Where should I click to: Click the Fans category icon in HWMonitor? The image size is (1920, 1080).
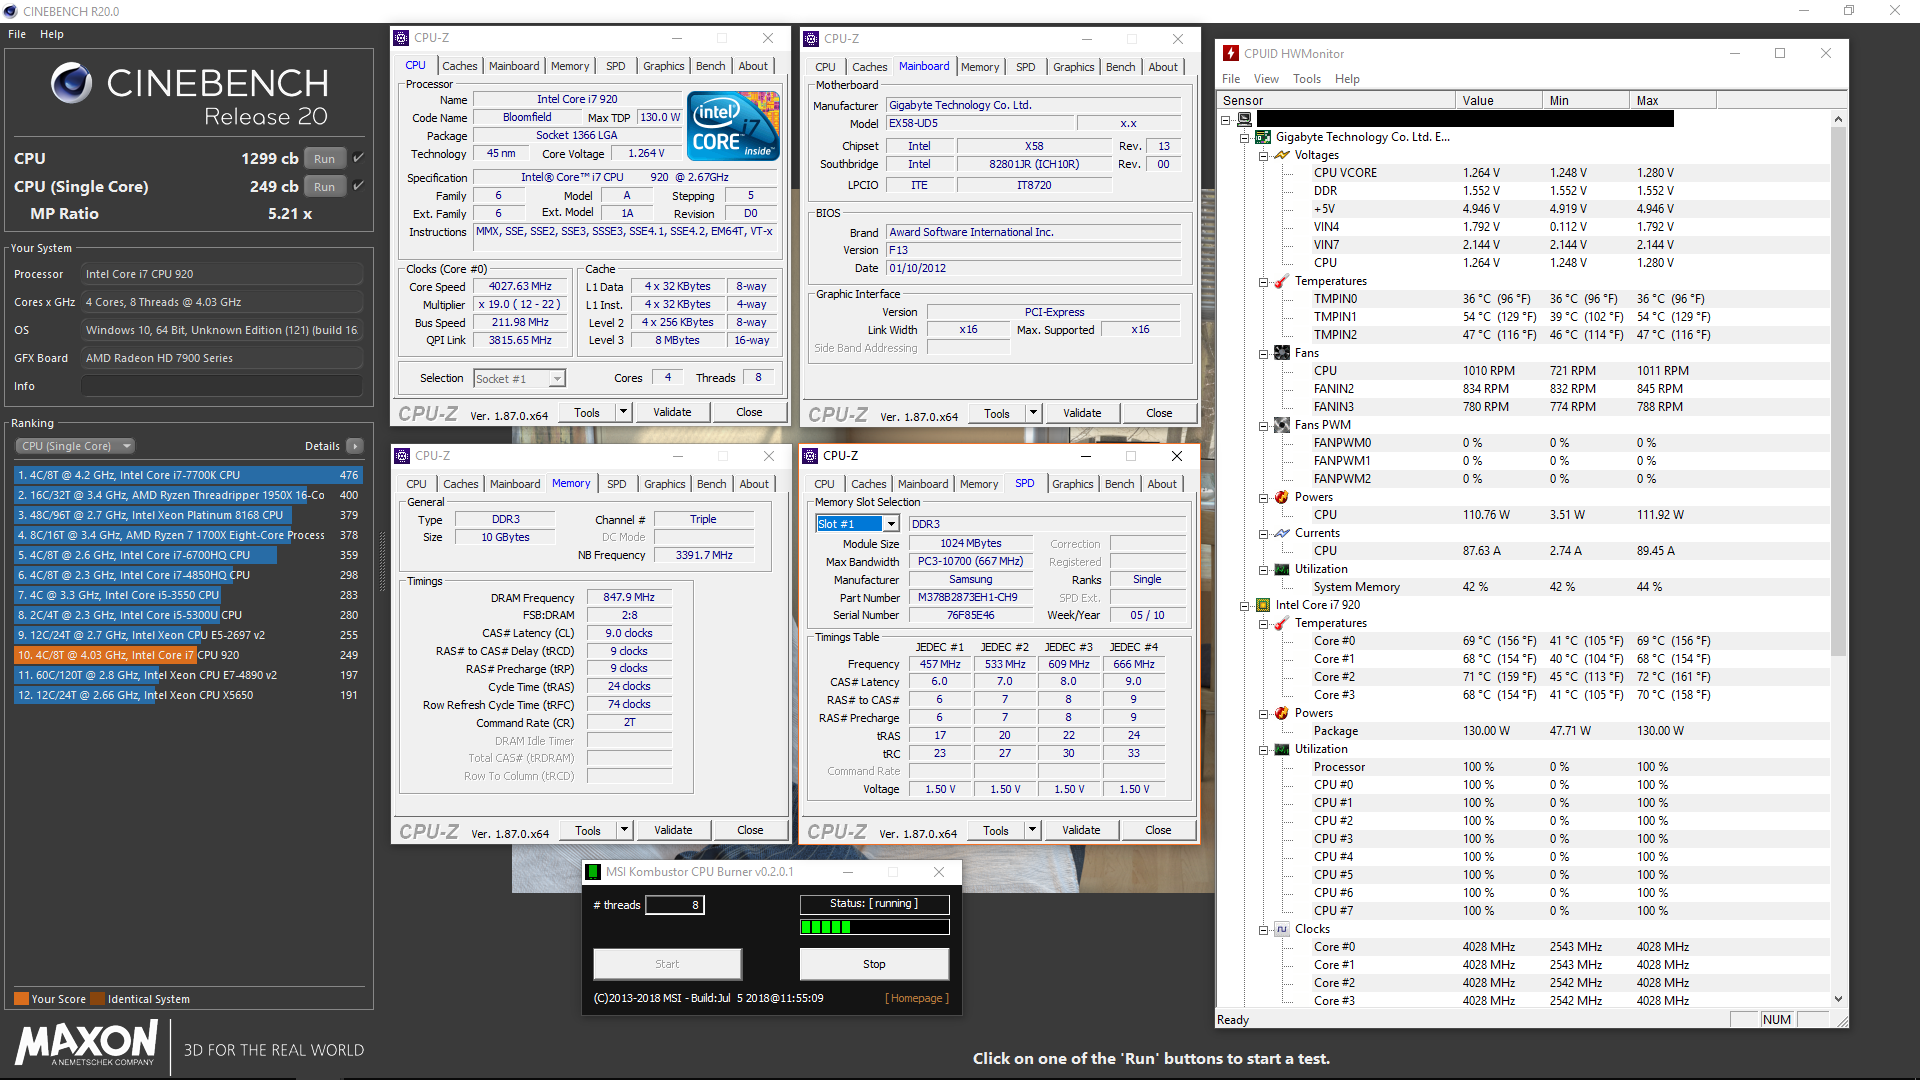[1281, 353]
